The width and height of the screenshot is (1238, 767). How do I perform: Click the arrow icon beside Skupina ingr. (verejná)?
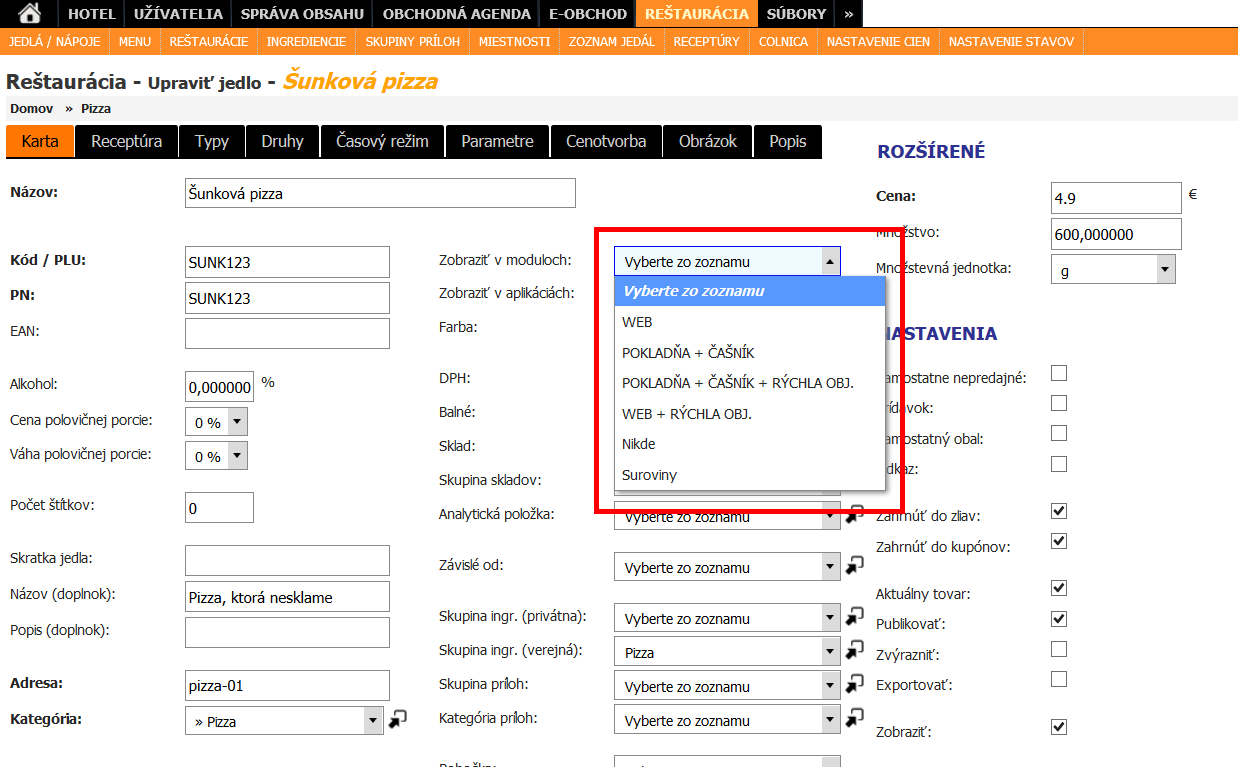(854, 651)
